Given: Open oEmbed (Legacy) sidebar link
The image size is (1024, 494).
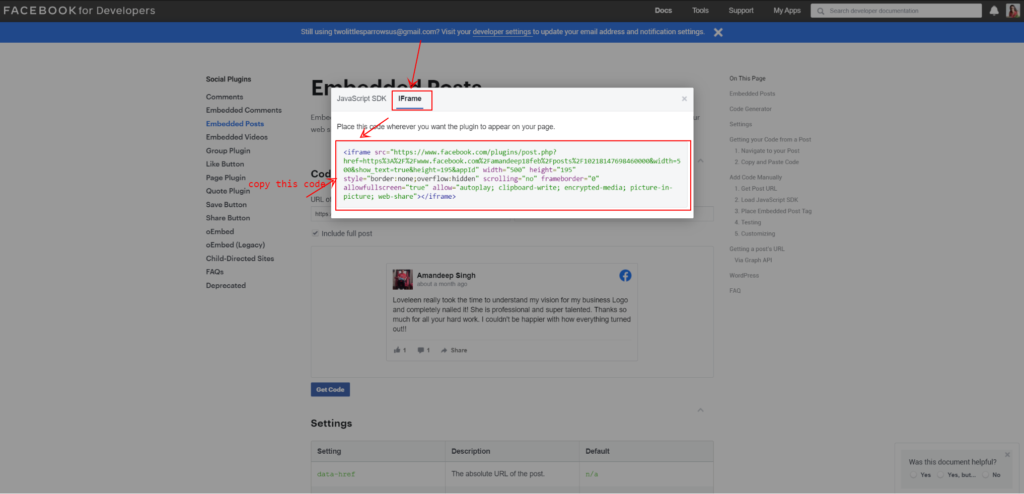Looking at the screenshot, I should [x=235, y=245].
